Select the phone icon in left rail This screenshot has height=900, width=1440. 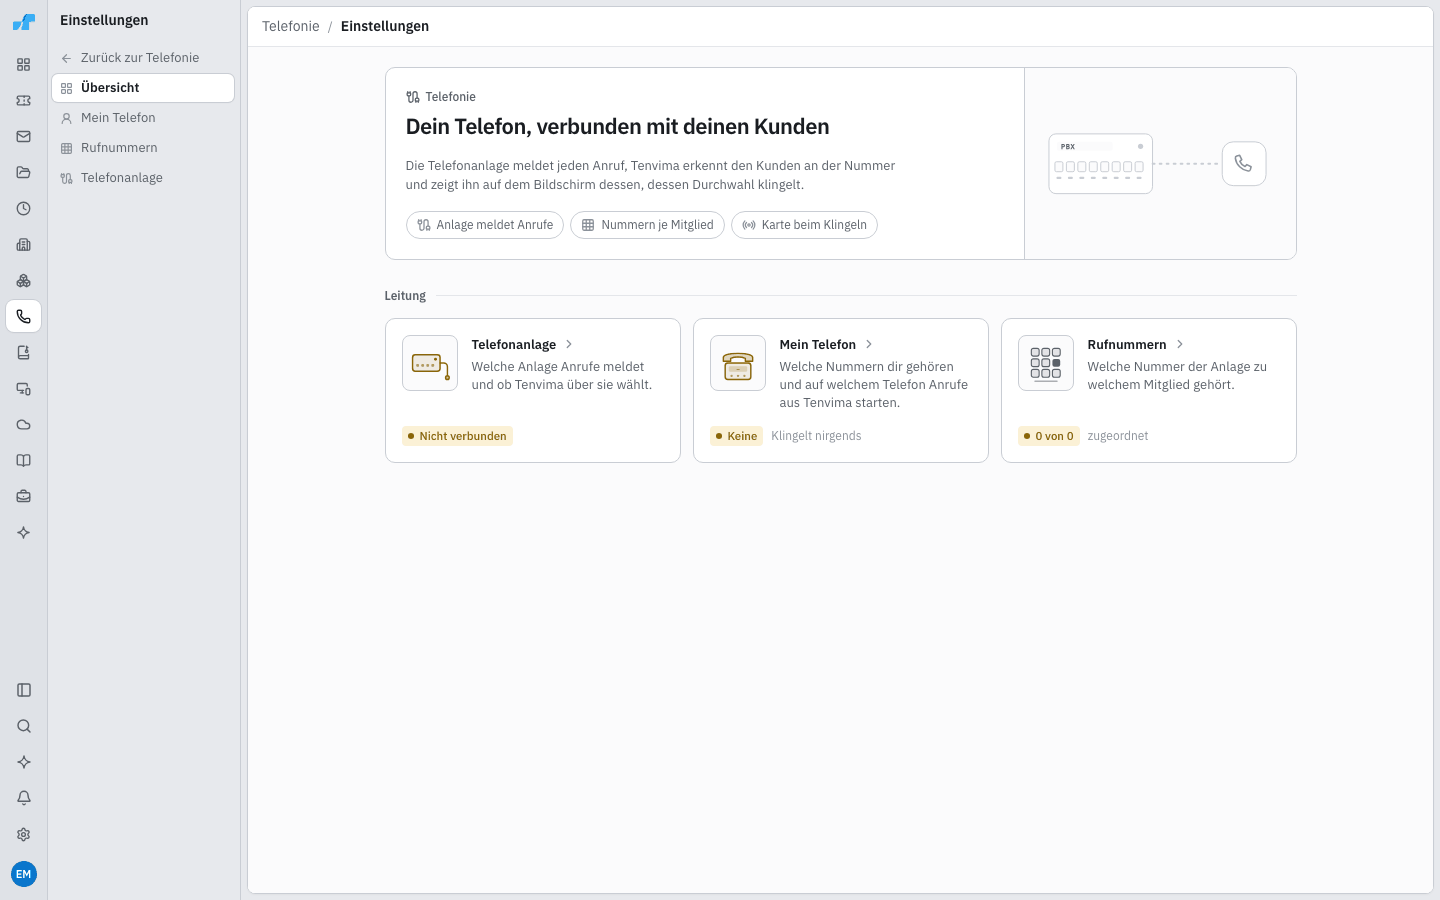(x=24, y=317)
